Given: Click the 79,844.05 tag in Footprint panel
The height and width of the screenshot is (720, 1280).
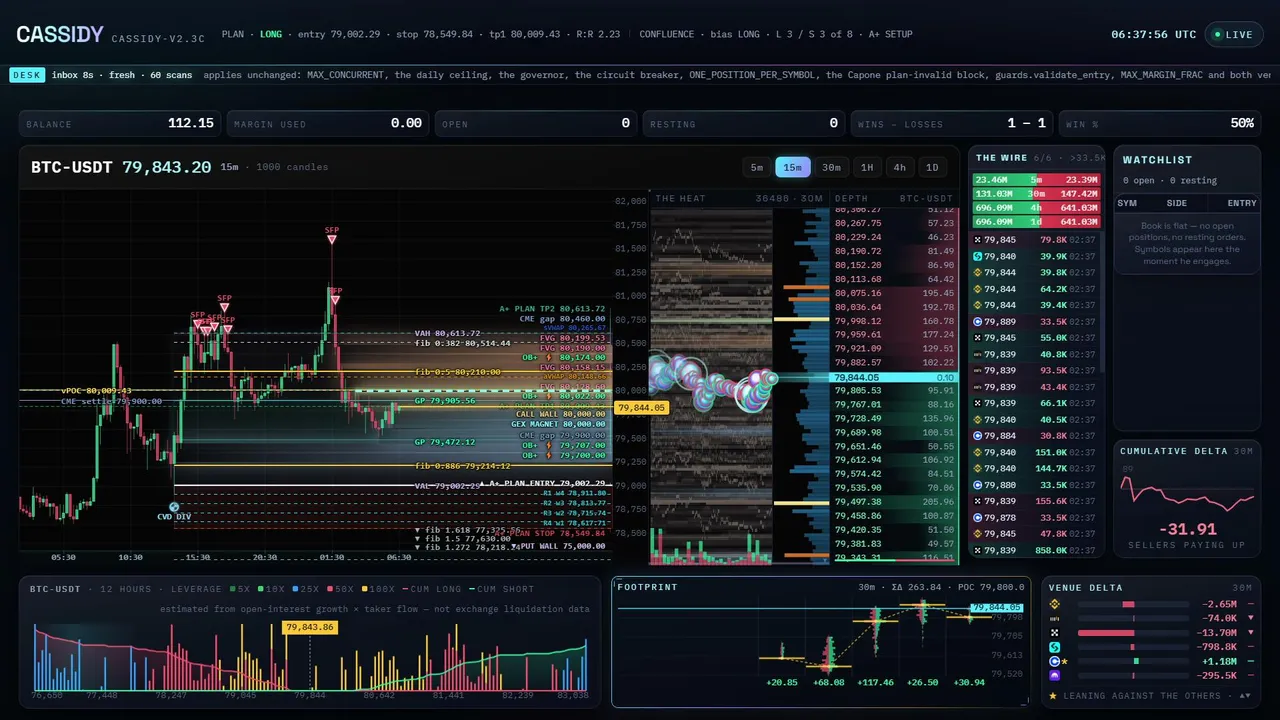Looking at the screenshot, I should [x=998, y=607].
